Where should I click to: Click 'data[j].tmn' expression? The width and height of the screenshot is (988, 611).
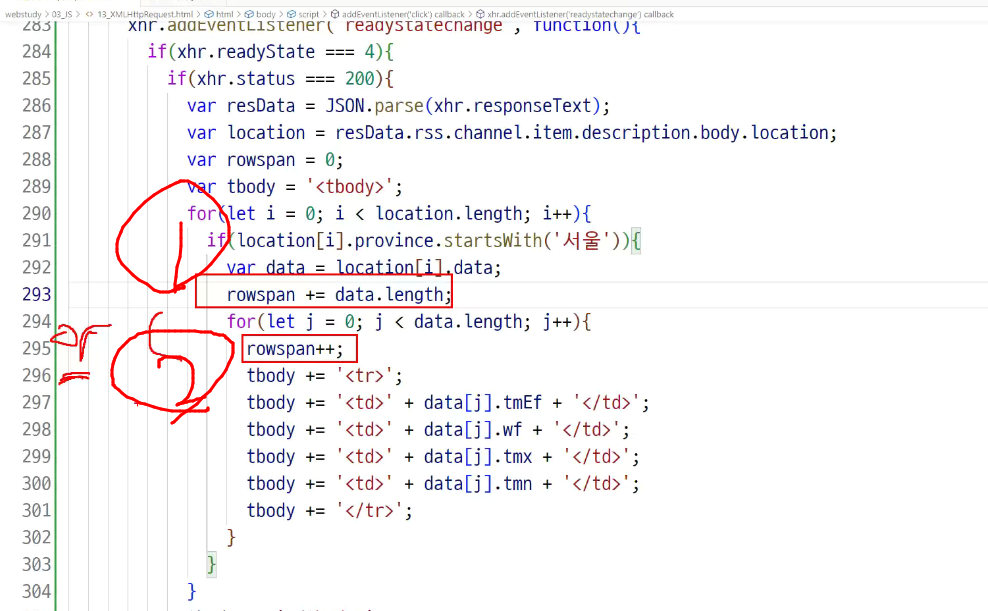(478, 484)
